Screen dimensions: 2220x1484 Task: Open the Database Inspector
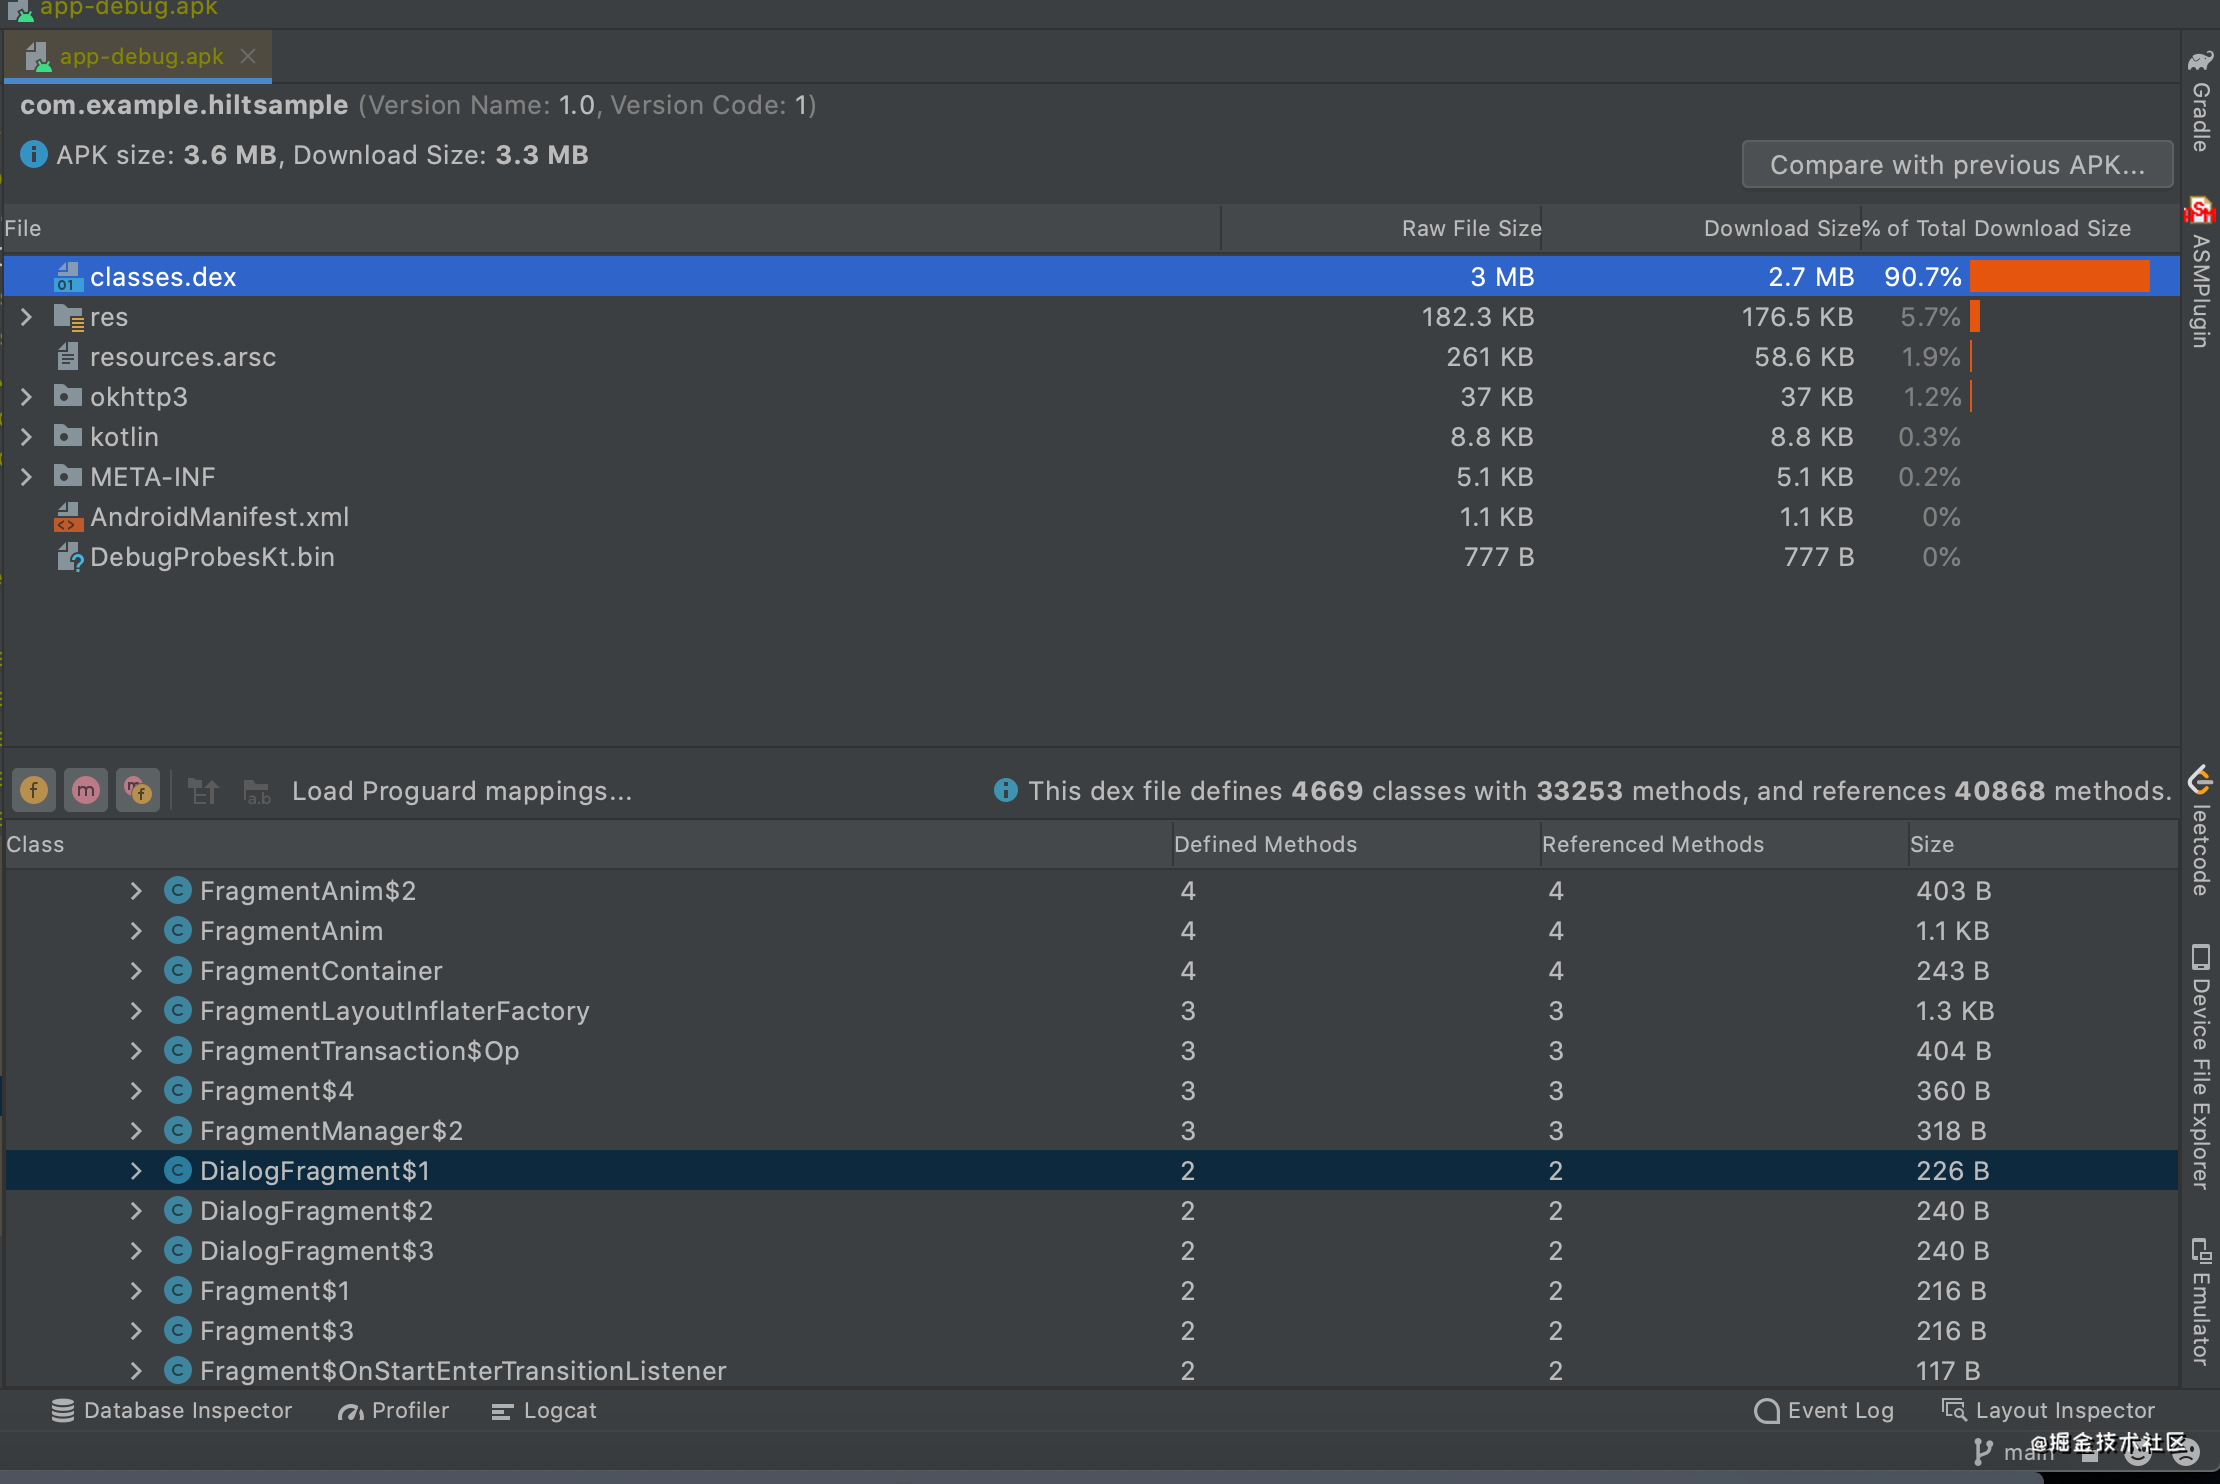(172, 1410)
